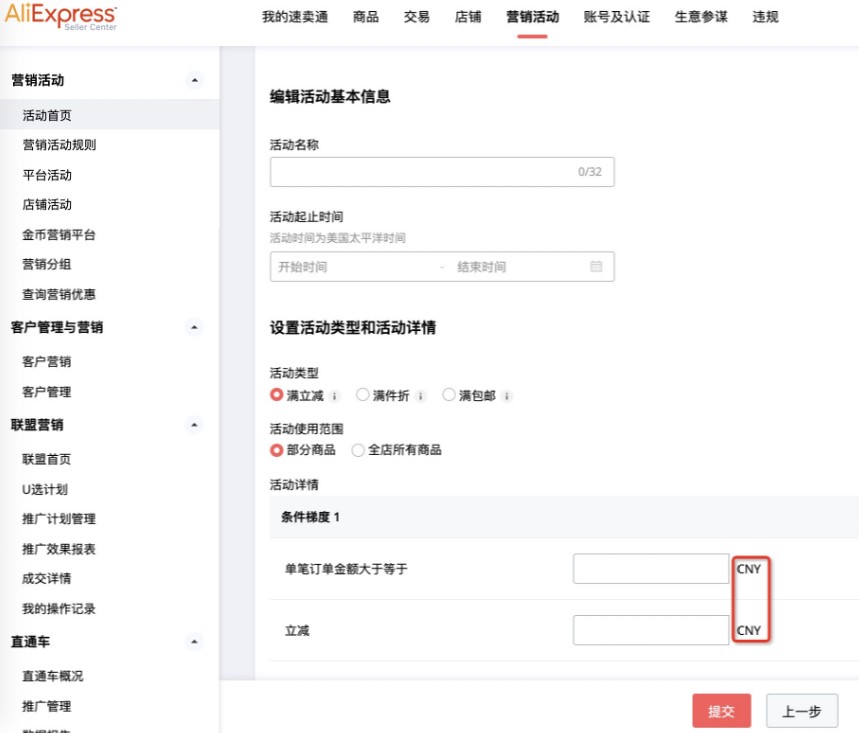Screen dimensions: 859x733
Task: Click the 设置活动类型和活动详情 heading
Action: click(x=353, y=328)
